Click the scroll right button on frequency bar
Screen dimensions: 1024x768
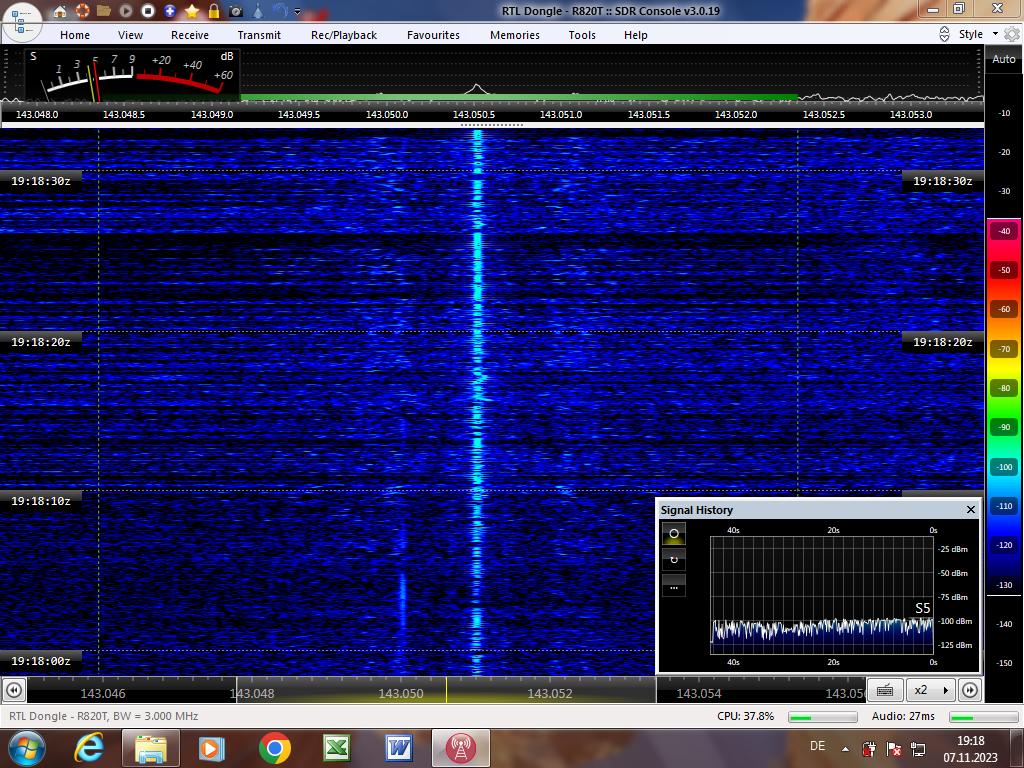point(970,690)
